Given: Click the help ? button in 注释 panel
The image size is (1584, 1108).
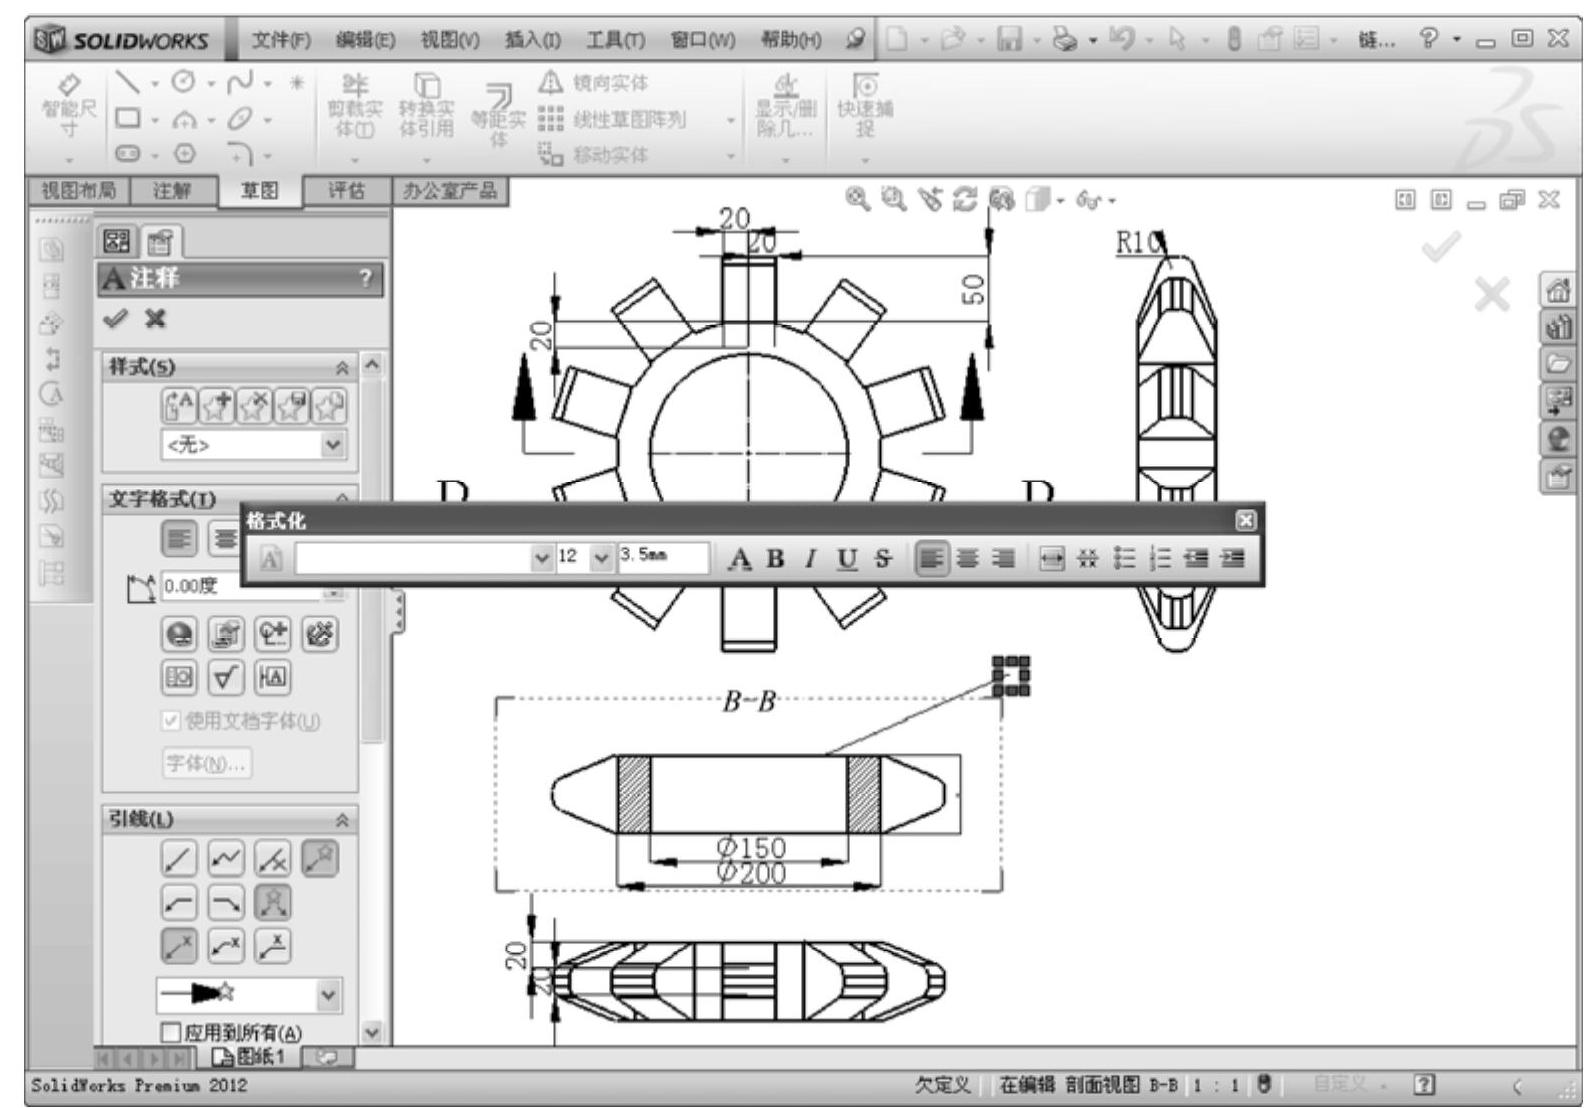Looking at the screenshot, I should coord(366,278).
